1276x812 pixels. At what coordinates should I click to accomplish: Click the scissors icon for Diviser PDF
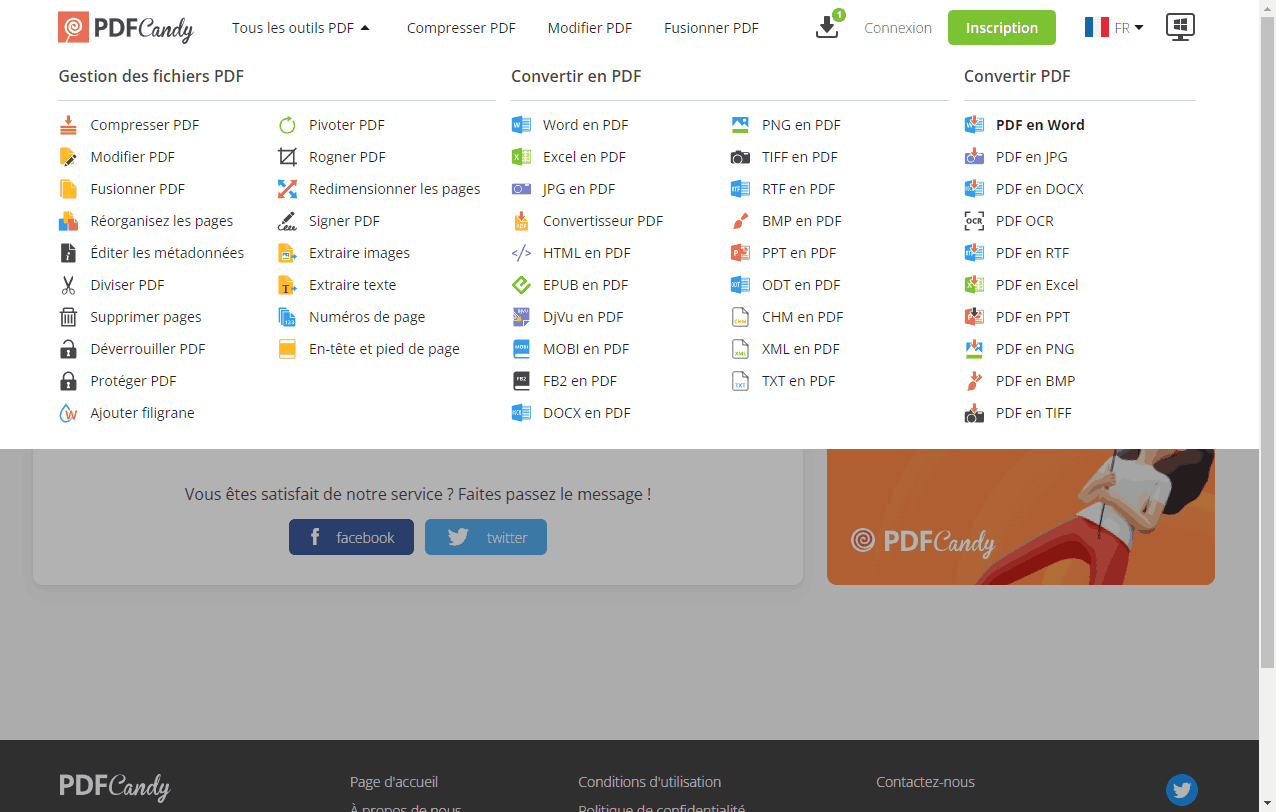[x=68, y=285]
